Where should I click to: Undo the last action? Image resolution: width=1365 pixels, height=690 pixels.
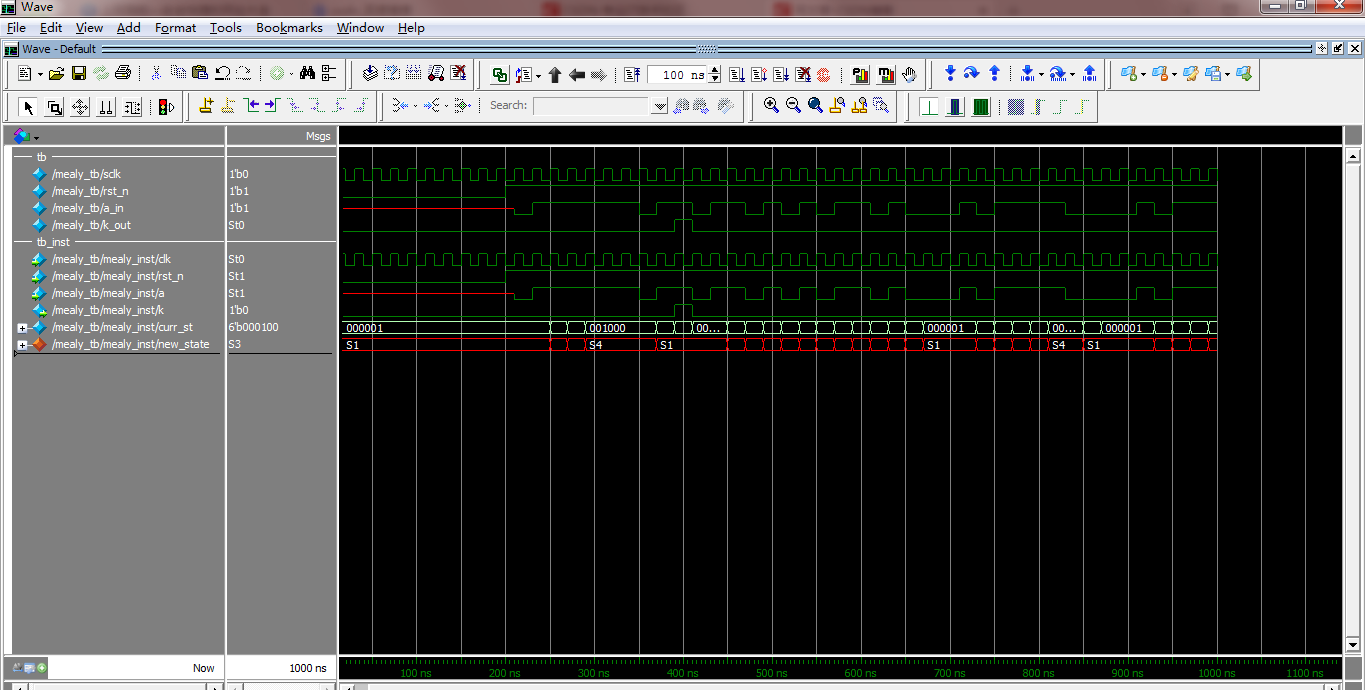pos(222,74)
